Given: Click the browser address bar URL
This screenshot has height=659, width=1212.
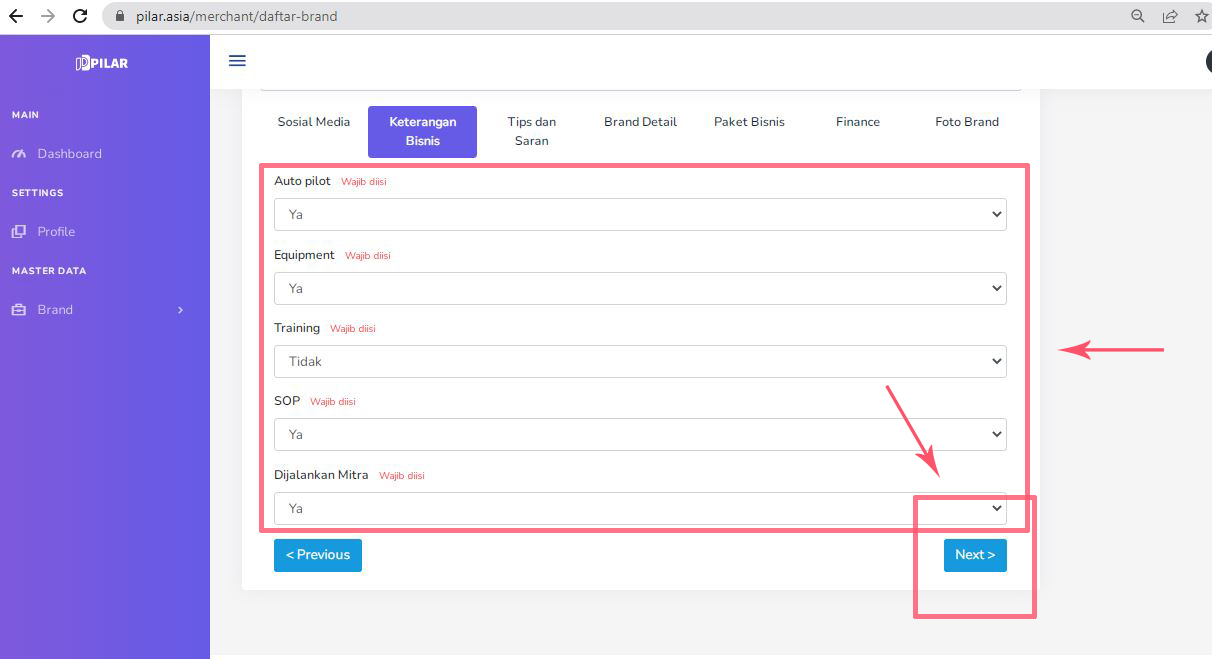Looking at the screenshot, I should pos(237,16).
